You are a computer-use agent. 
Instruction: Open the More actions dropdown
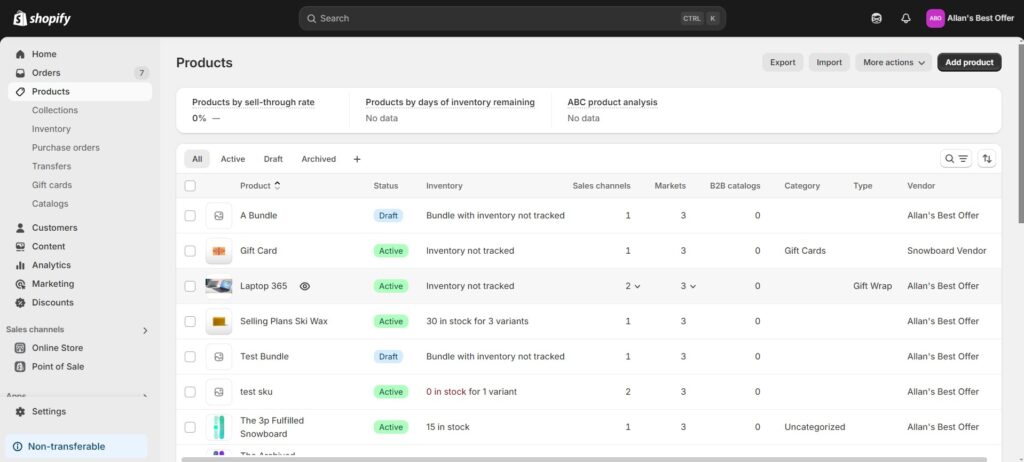pyautogui.click(x=894, y=62)
